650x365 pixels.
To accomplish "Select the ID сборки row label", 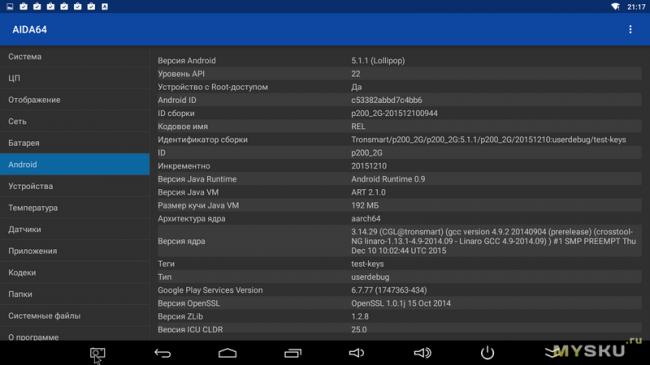I will click(176, 113).
